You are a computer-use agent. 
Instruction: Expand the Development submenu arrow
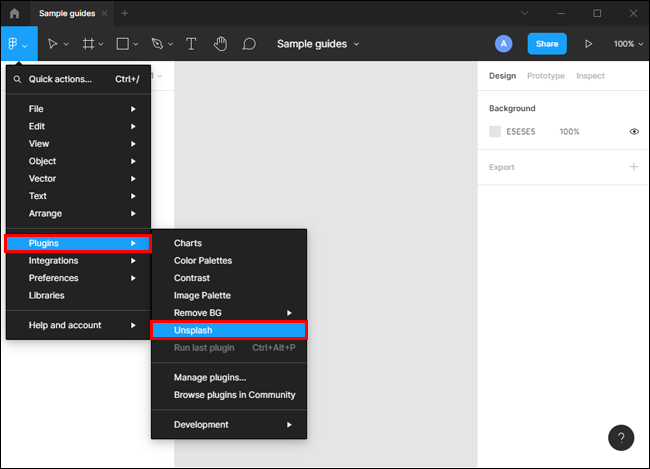pos(289,425)
